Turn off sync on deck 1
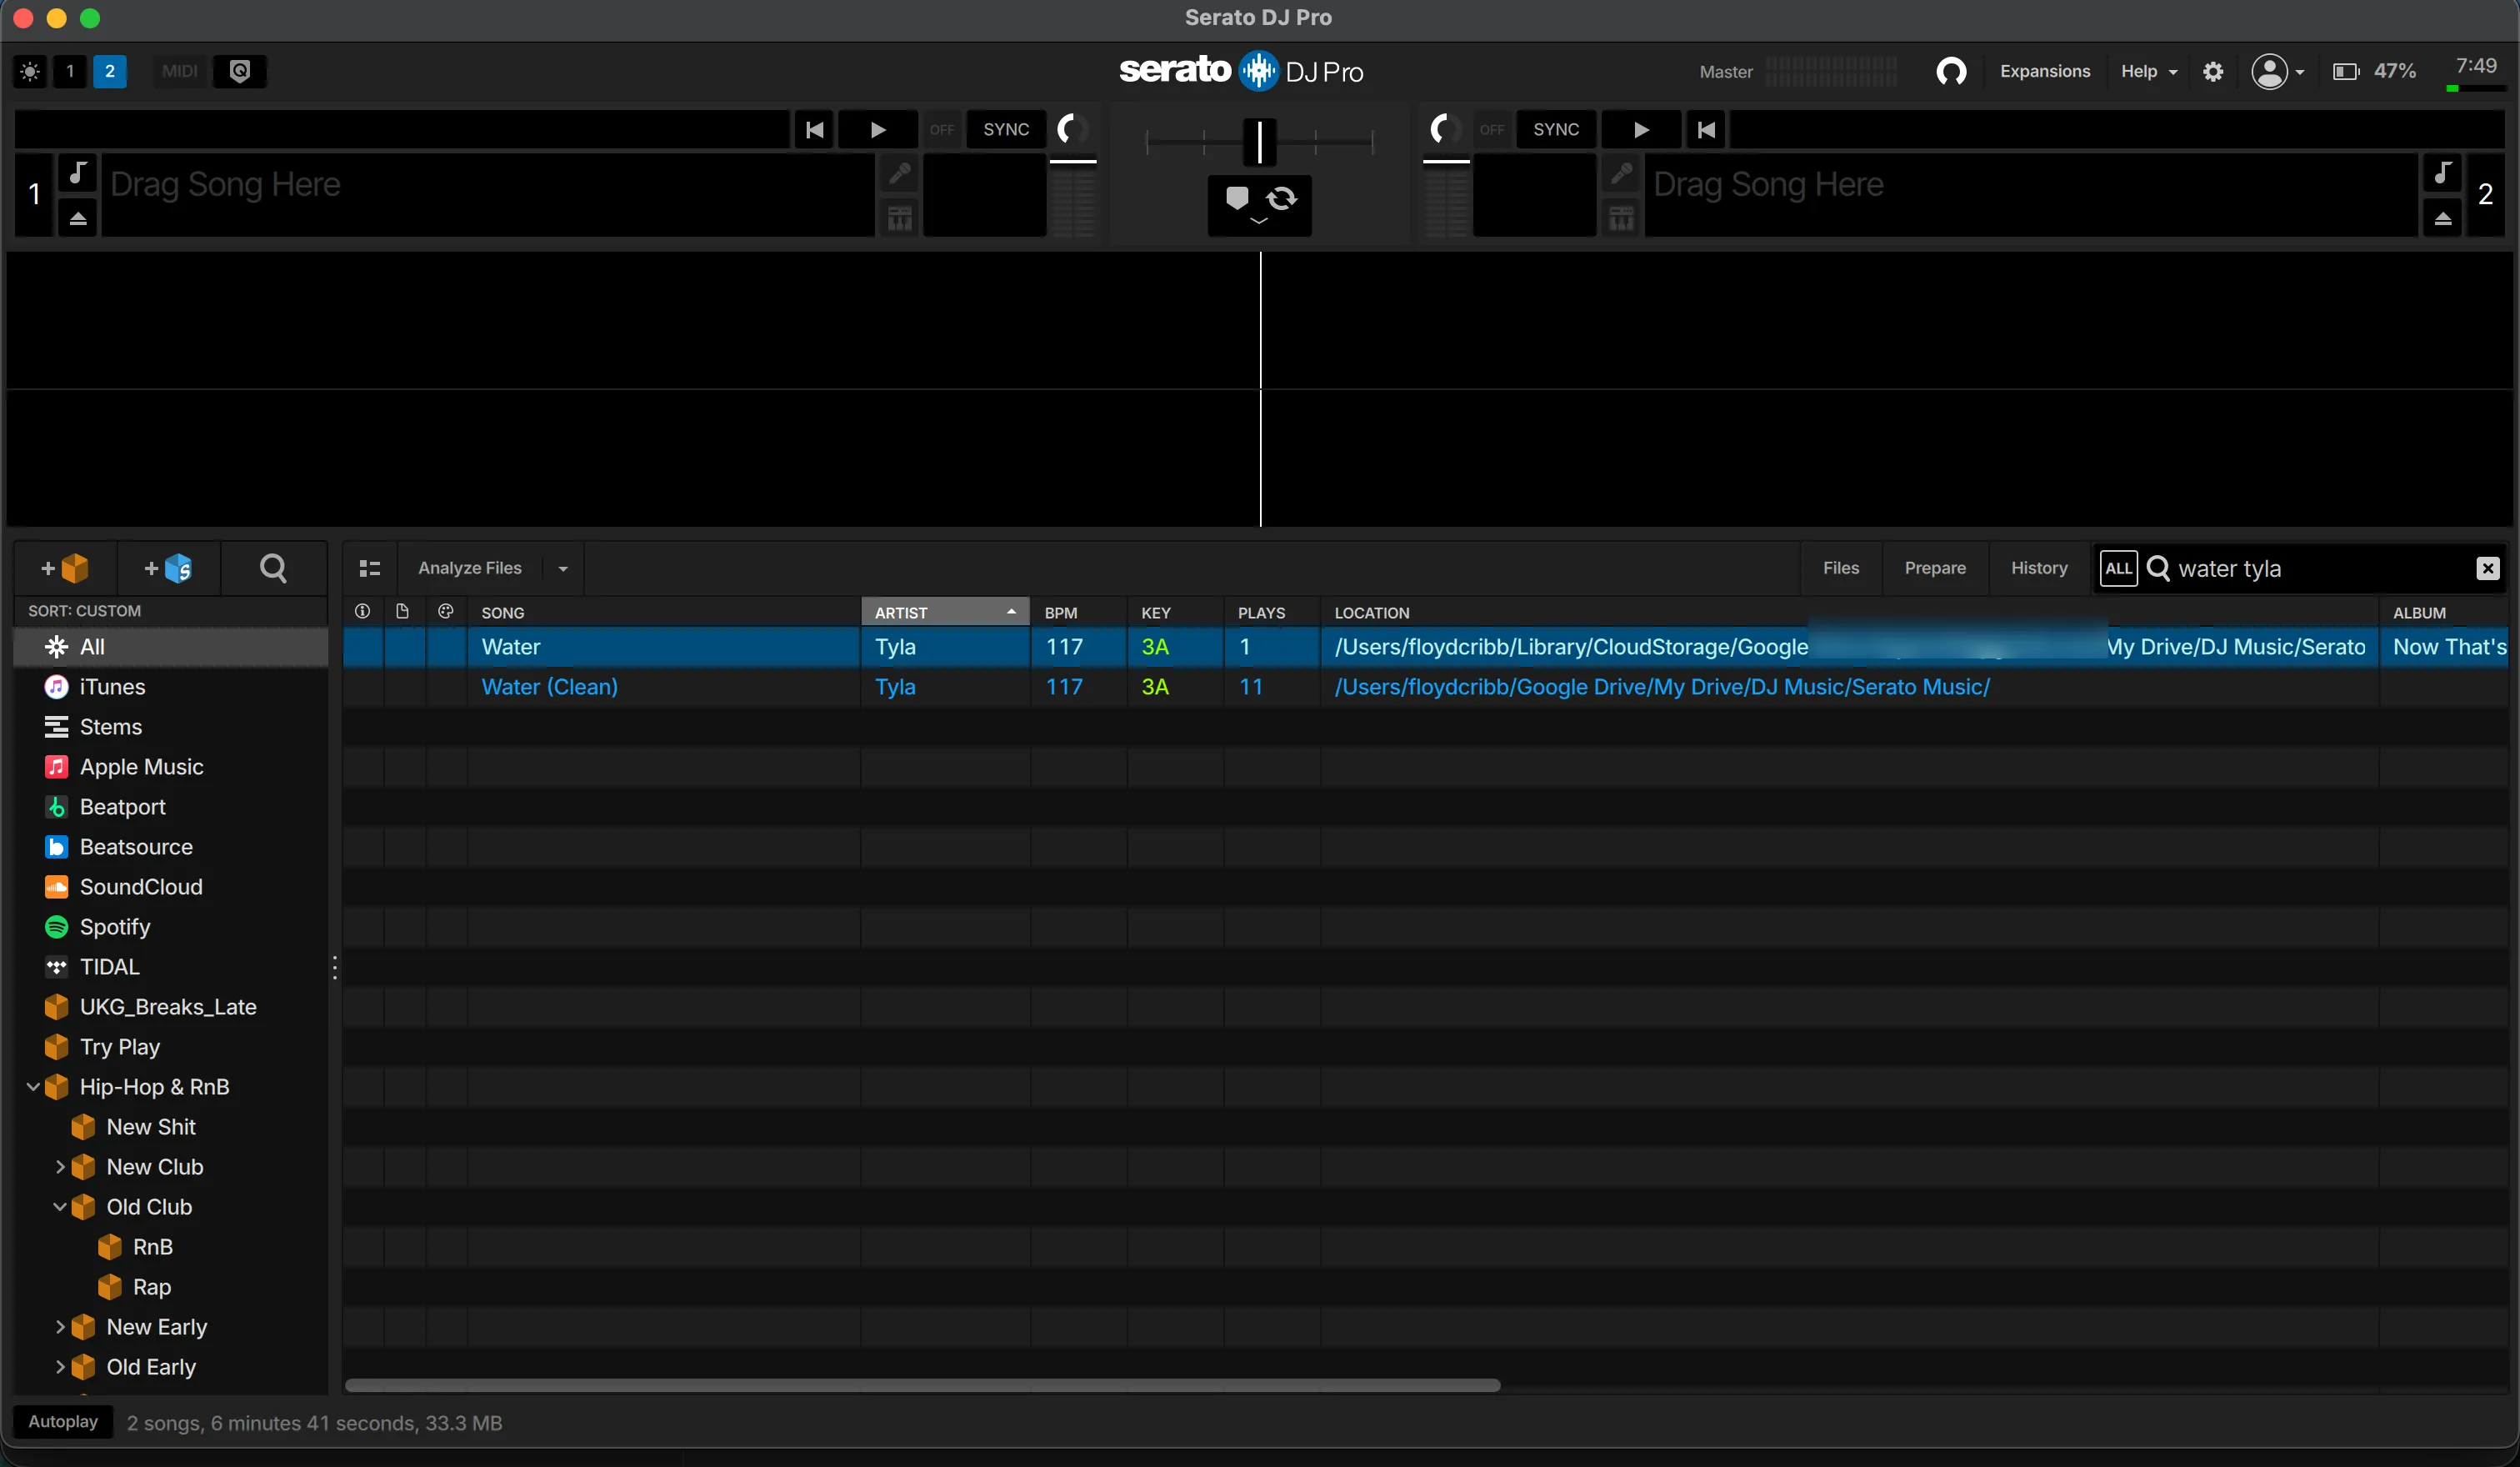2520x1467 pixels. pos(942,129)
